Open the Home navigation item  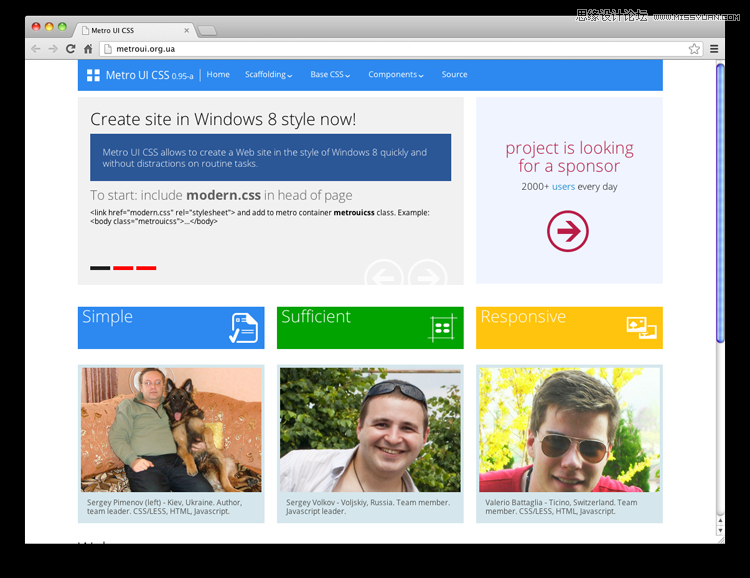[218, 75]
